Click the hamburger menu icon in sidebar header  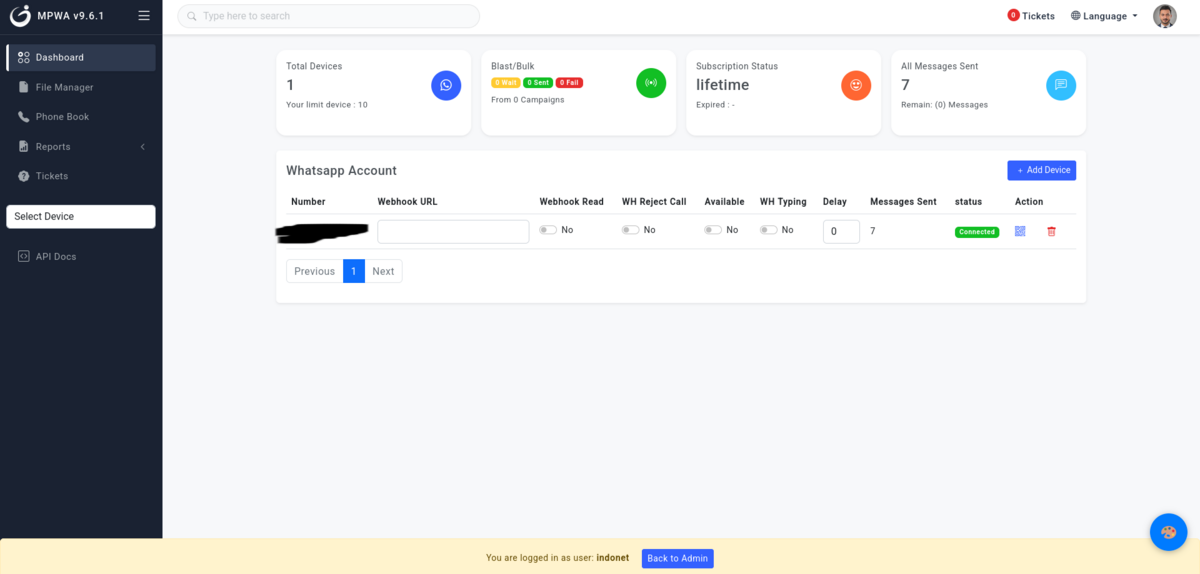point(144,16)
